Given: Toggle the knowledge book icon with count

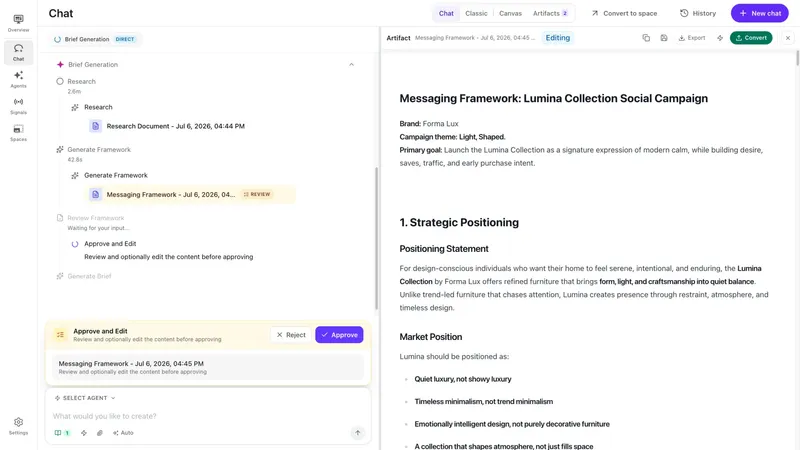Looking at the screenshot, I should (62, 433).
